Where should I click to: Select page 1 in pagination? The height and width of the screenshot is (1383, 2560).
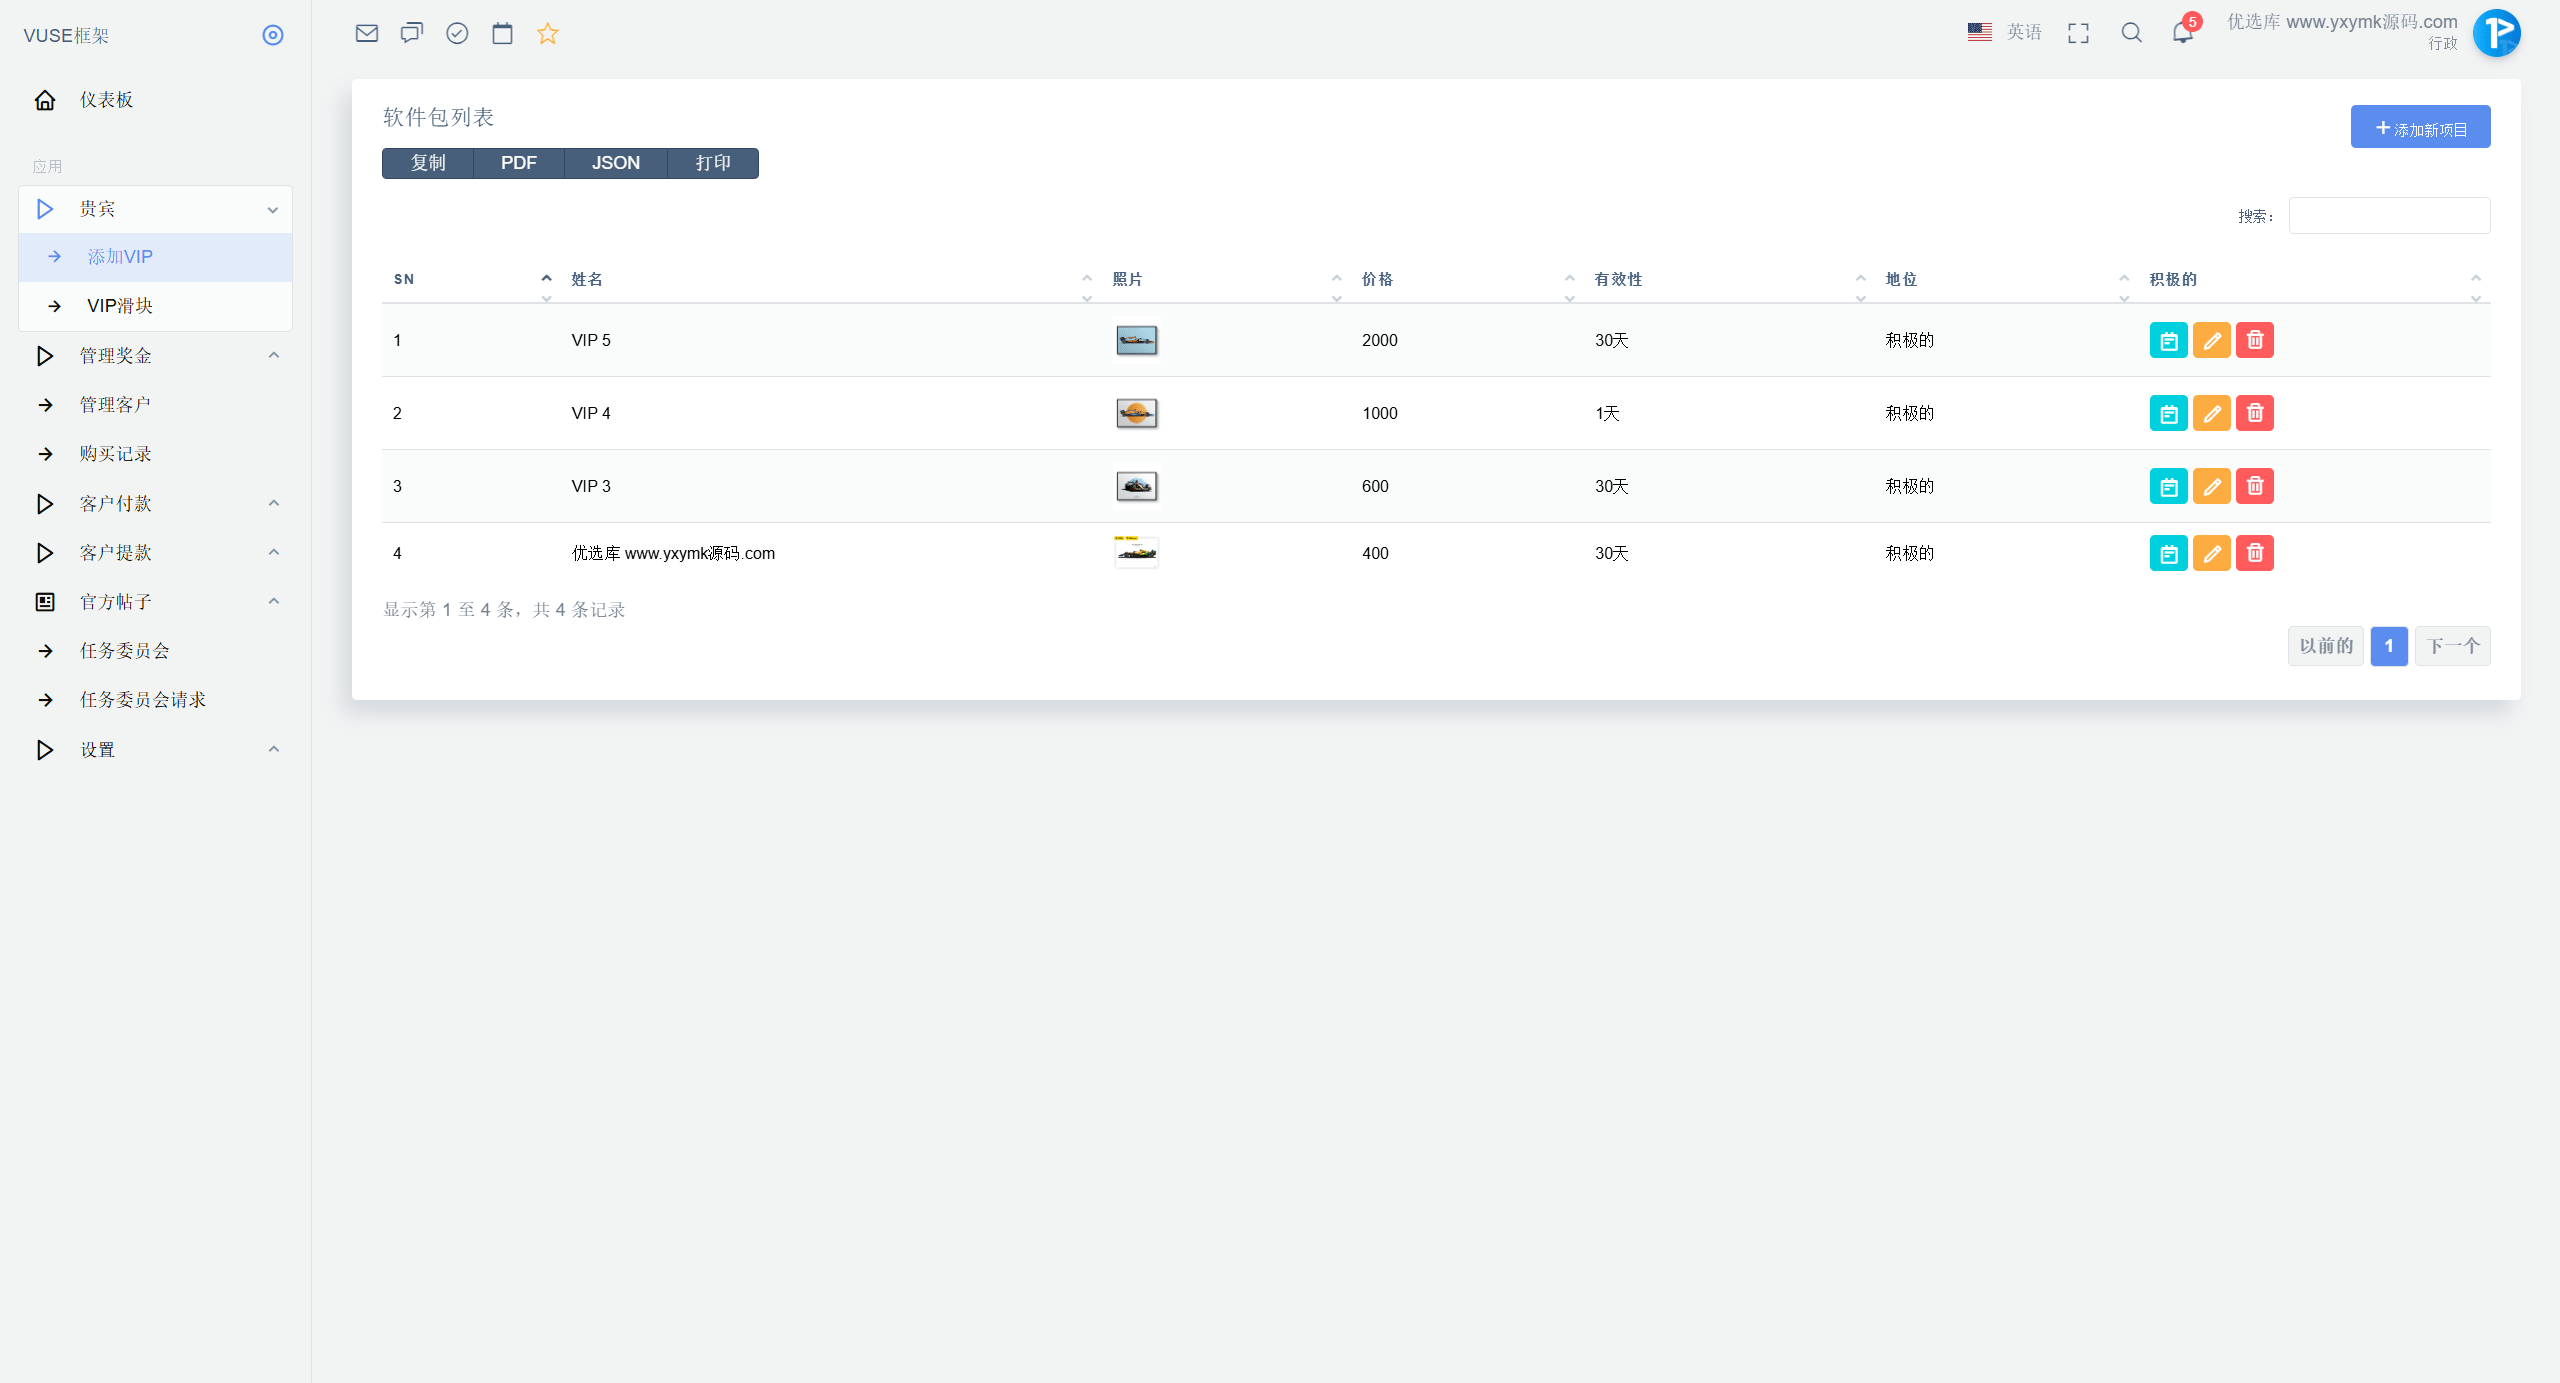[2389, 646]
